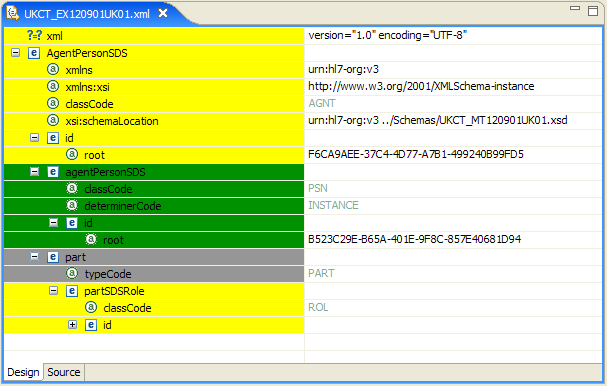Click the XML file icon in the editor tab
The height and width of the screenshot is (386, 607).
(x=12, y=14)
